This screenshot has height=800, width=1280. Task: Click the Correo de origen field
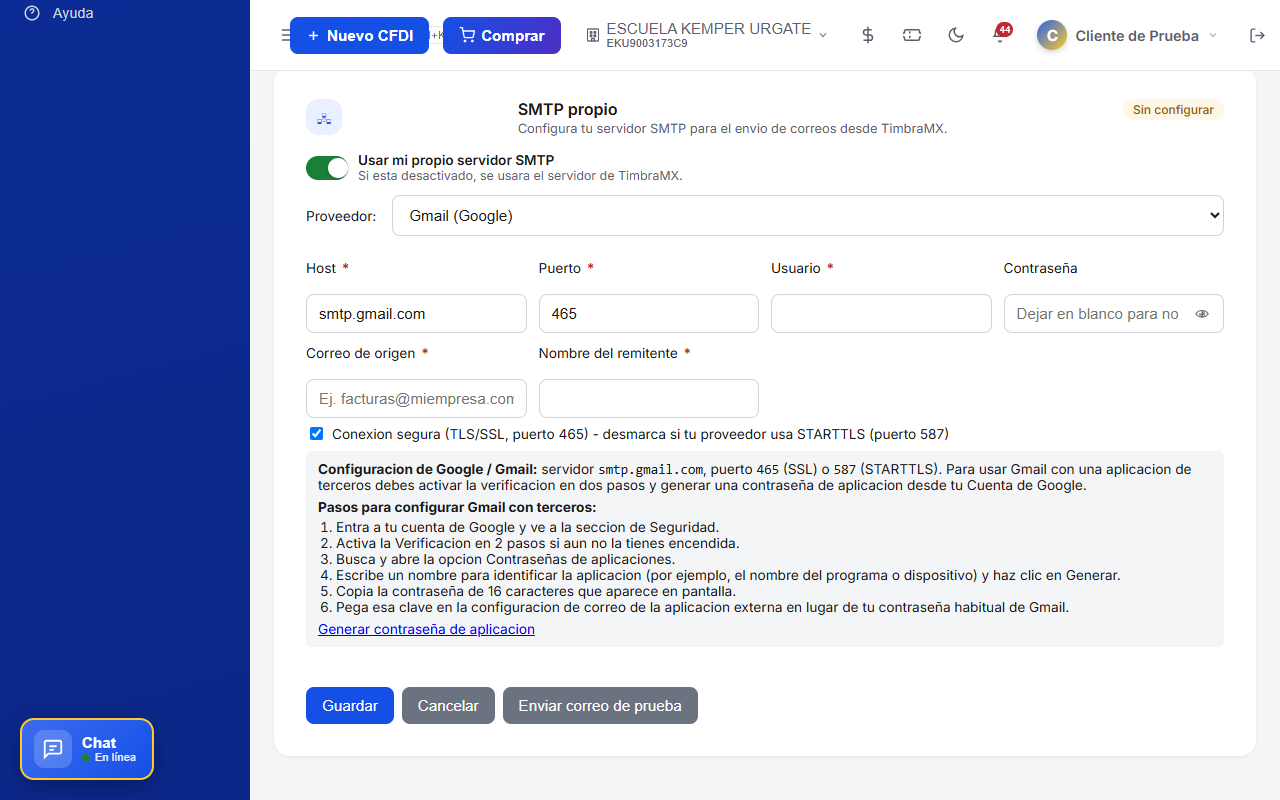click(416, 398)
